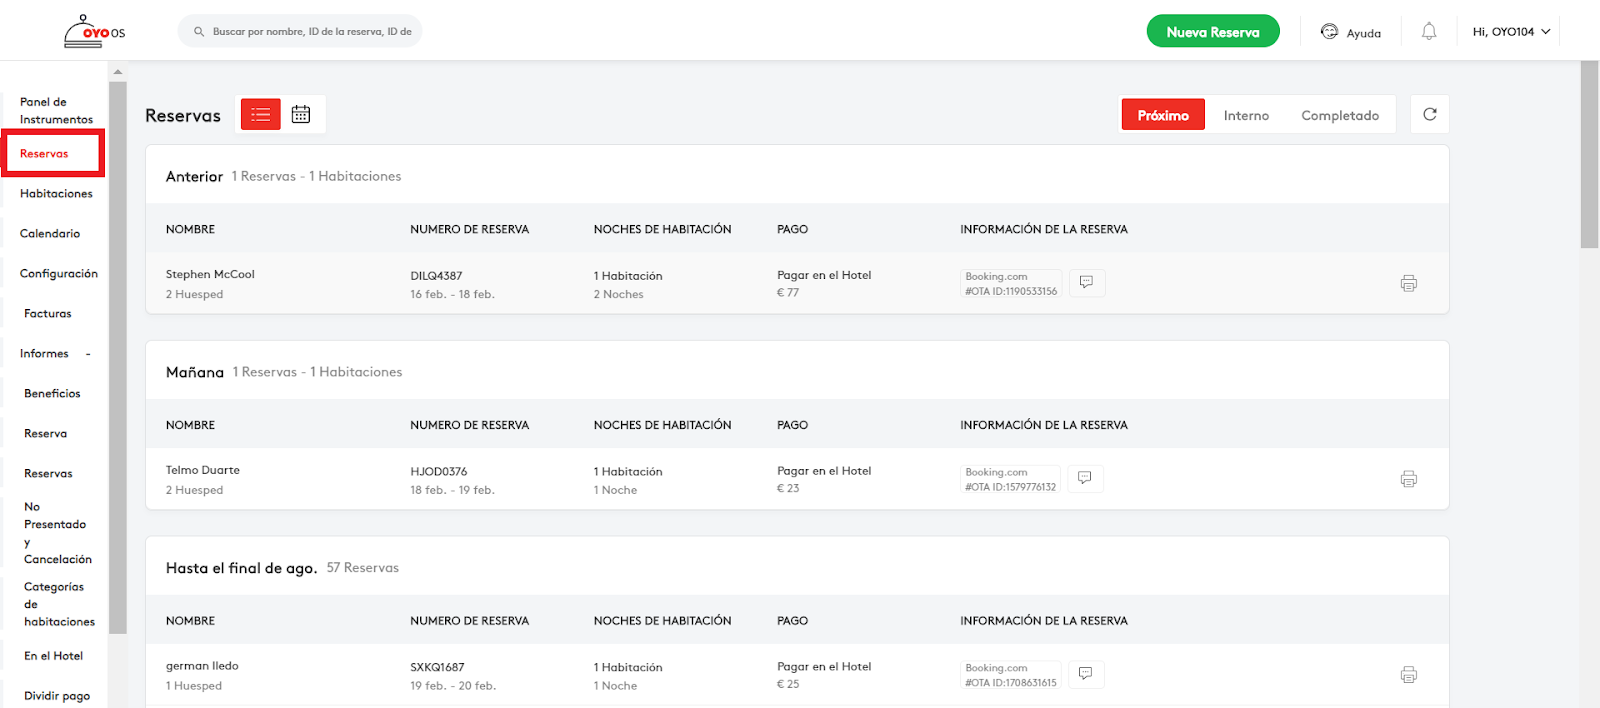Click Booking.com OTA ID 1579776132 tag
The width and height of the screenshot is (1600, 708).
click(x=1010, y=480)
